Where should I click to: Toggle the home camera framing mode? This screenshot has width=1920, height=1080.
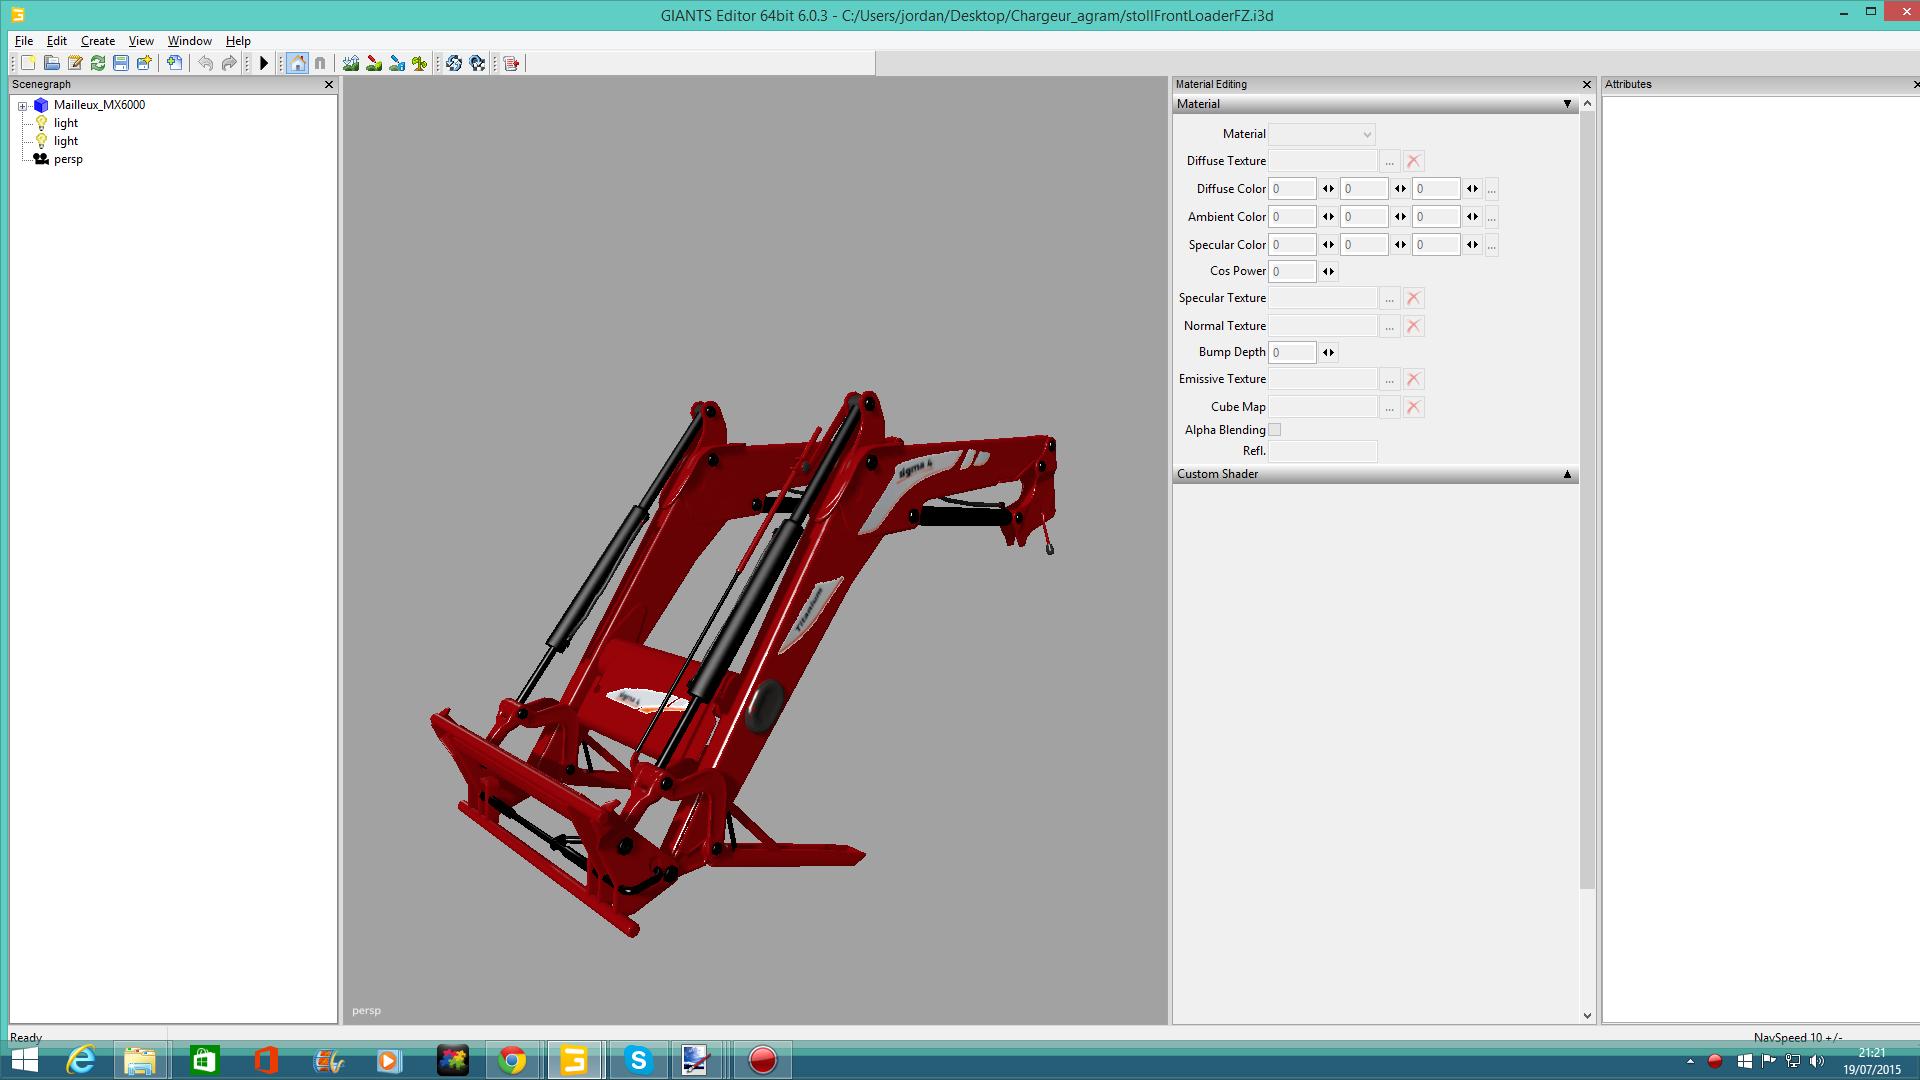pos(298,62)
